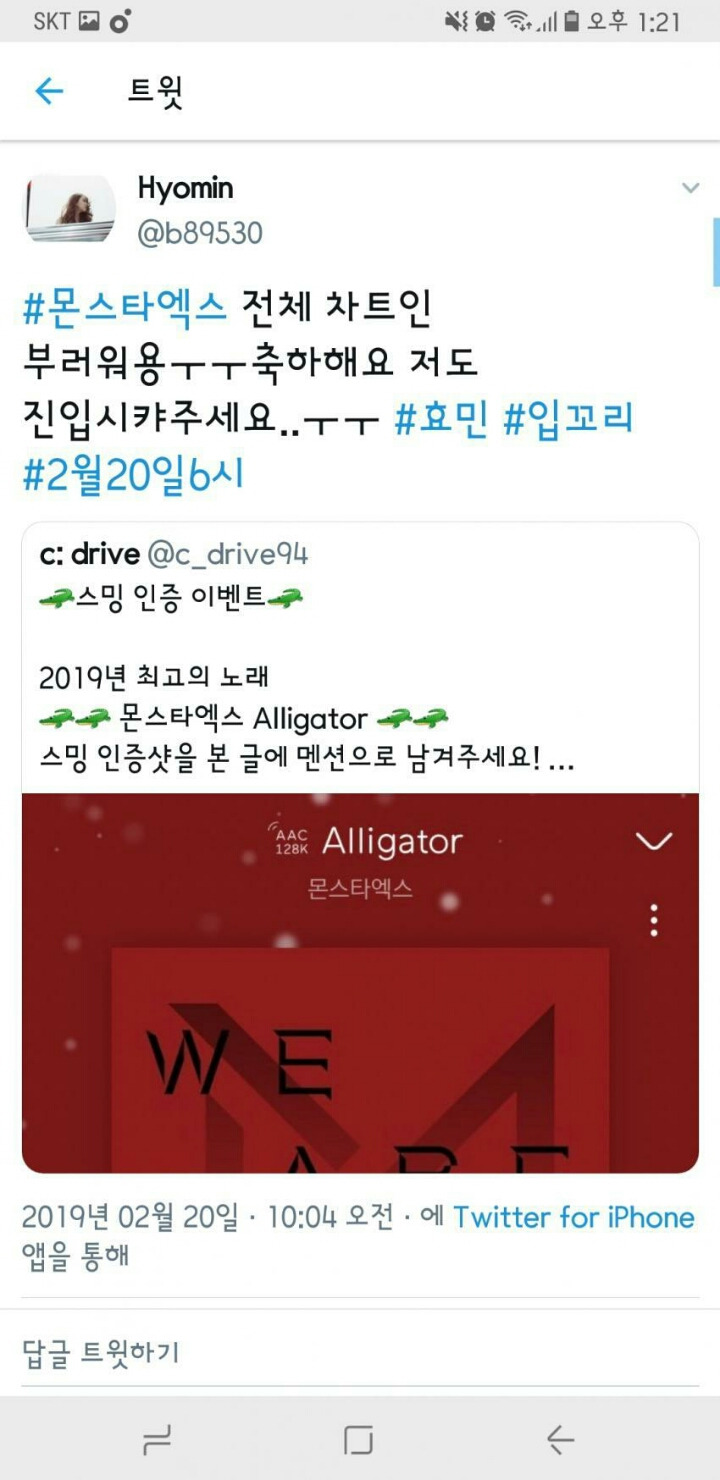This screenshot has width=720, height=1480.
Task: Collapse the Alligator player chevron
Action: pos(654,842)
